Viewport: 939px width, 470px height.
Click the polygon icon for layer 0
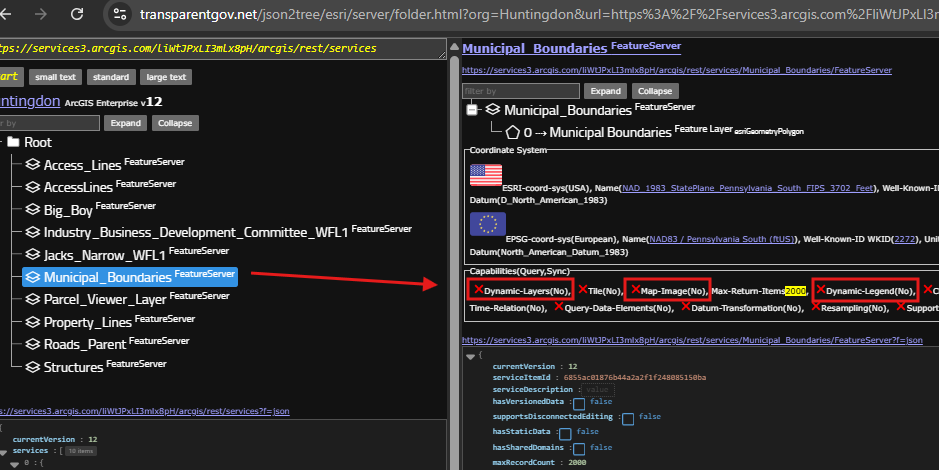(x=512, y=132)
